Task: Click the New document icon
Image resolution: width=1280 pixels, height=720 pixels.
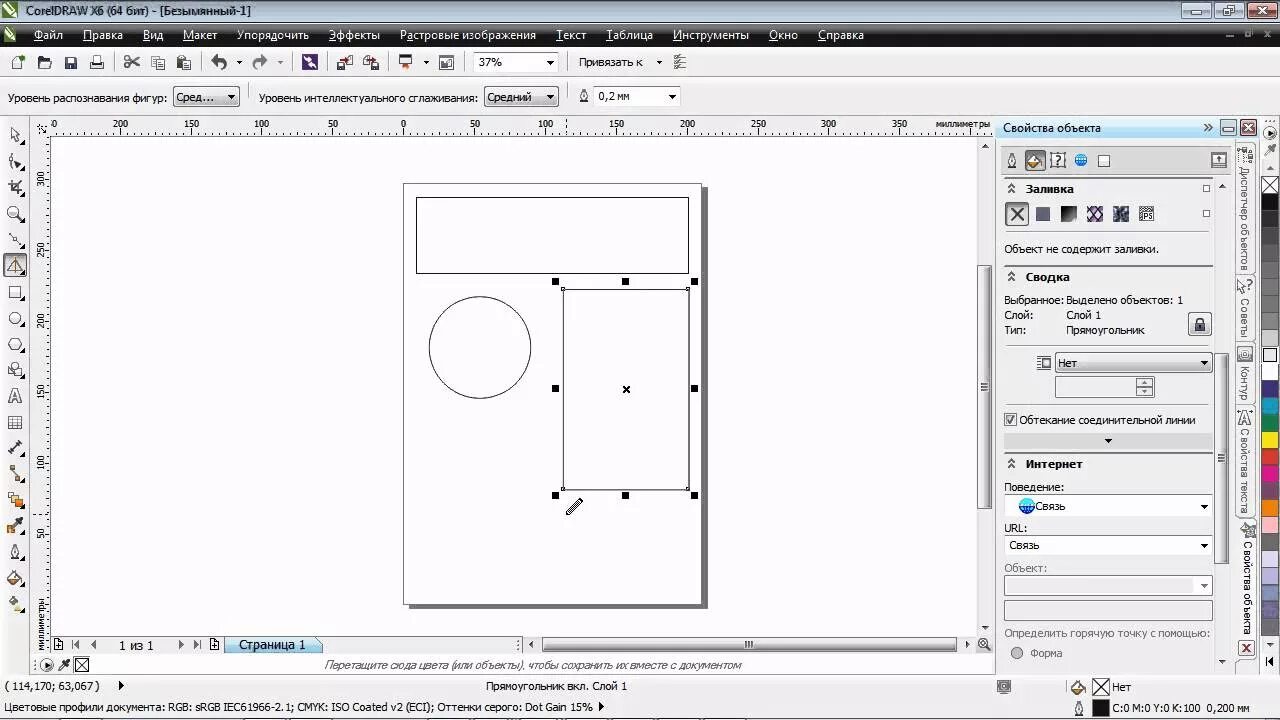Action: tap(18, 62)
